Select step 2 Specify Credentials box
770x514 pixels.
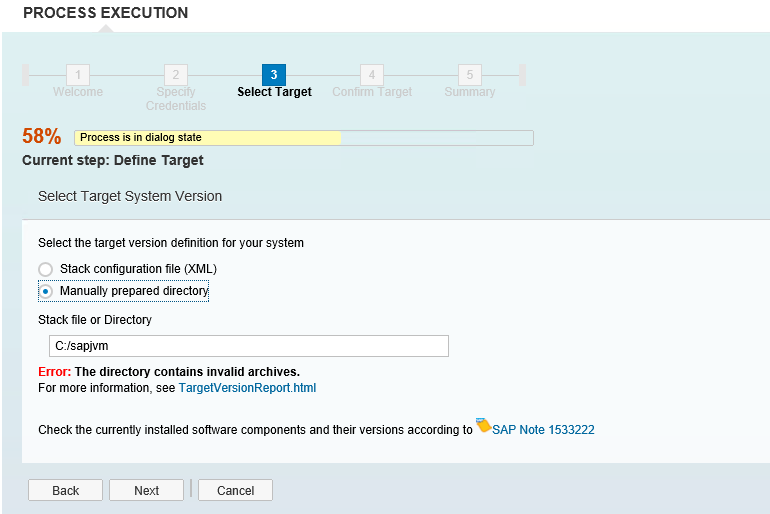point(176,75)
